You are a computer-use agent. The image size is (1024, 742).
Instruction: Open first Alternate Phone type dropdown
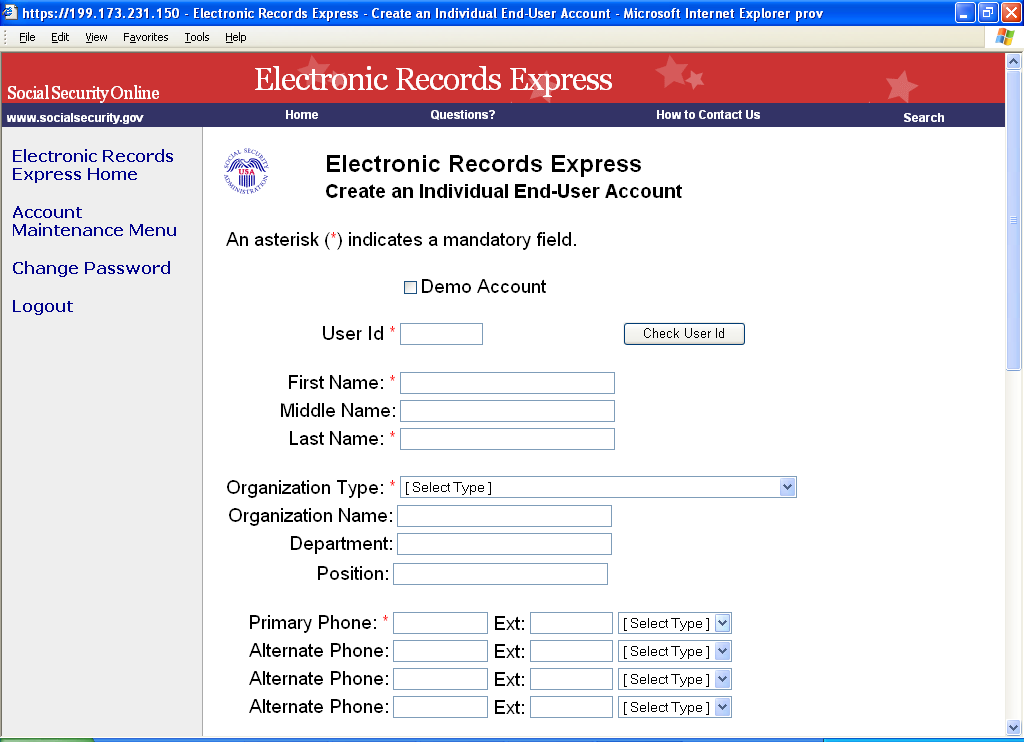675,651
